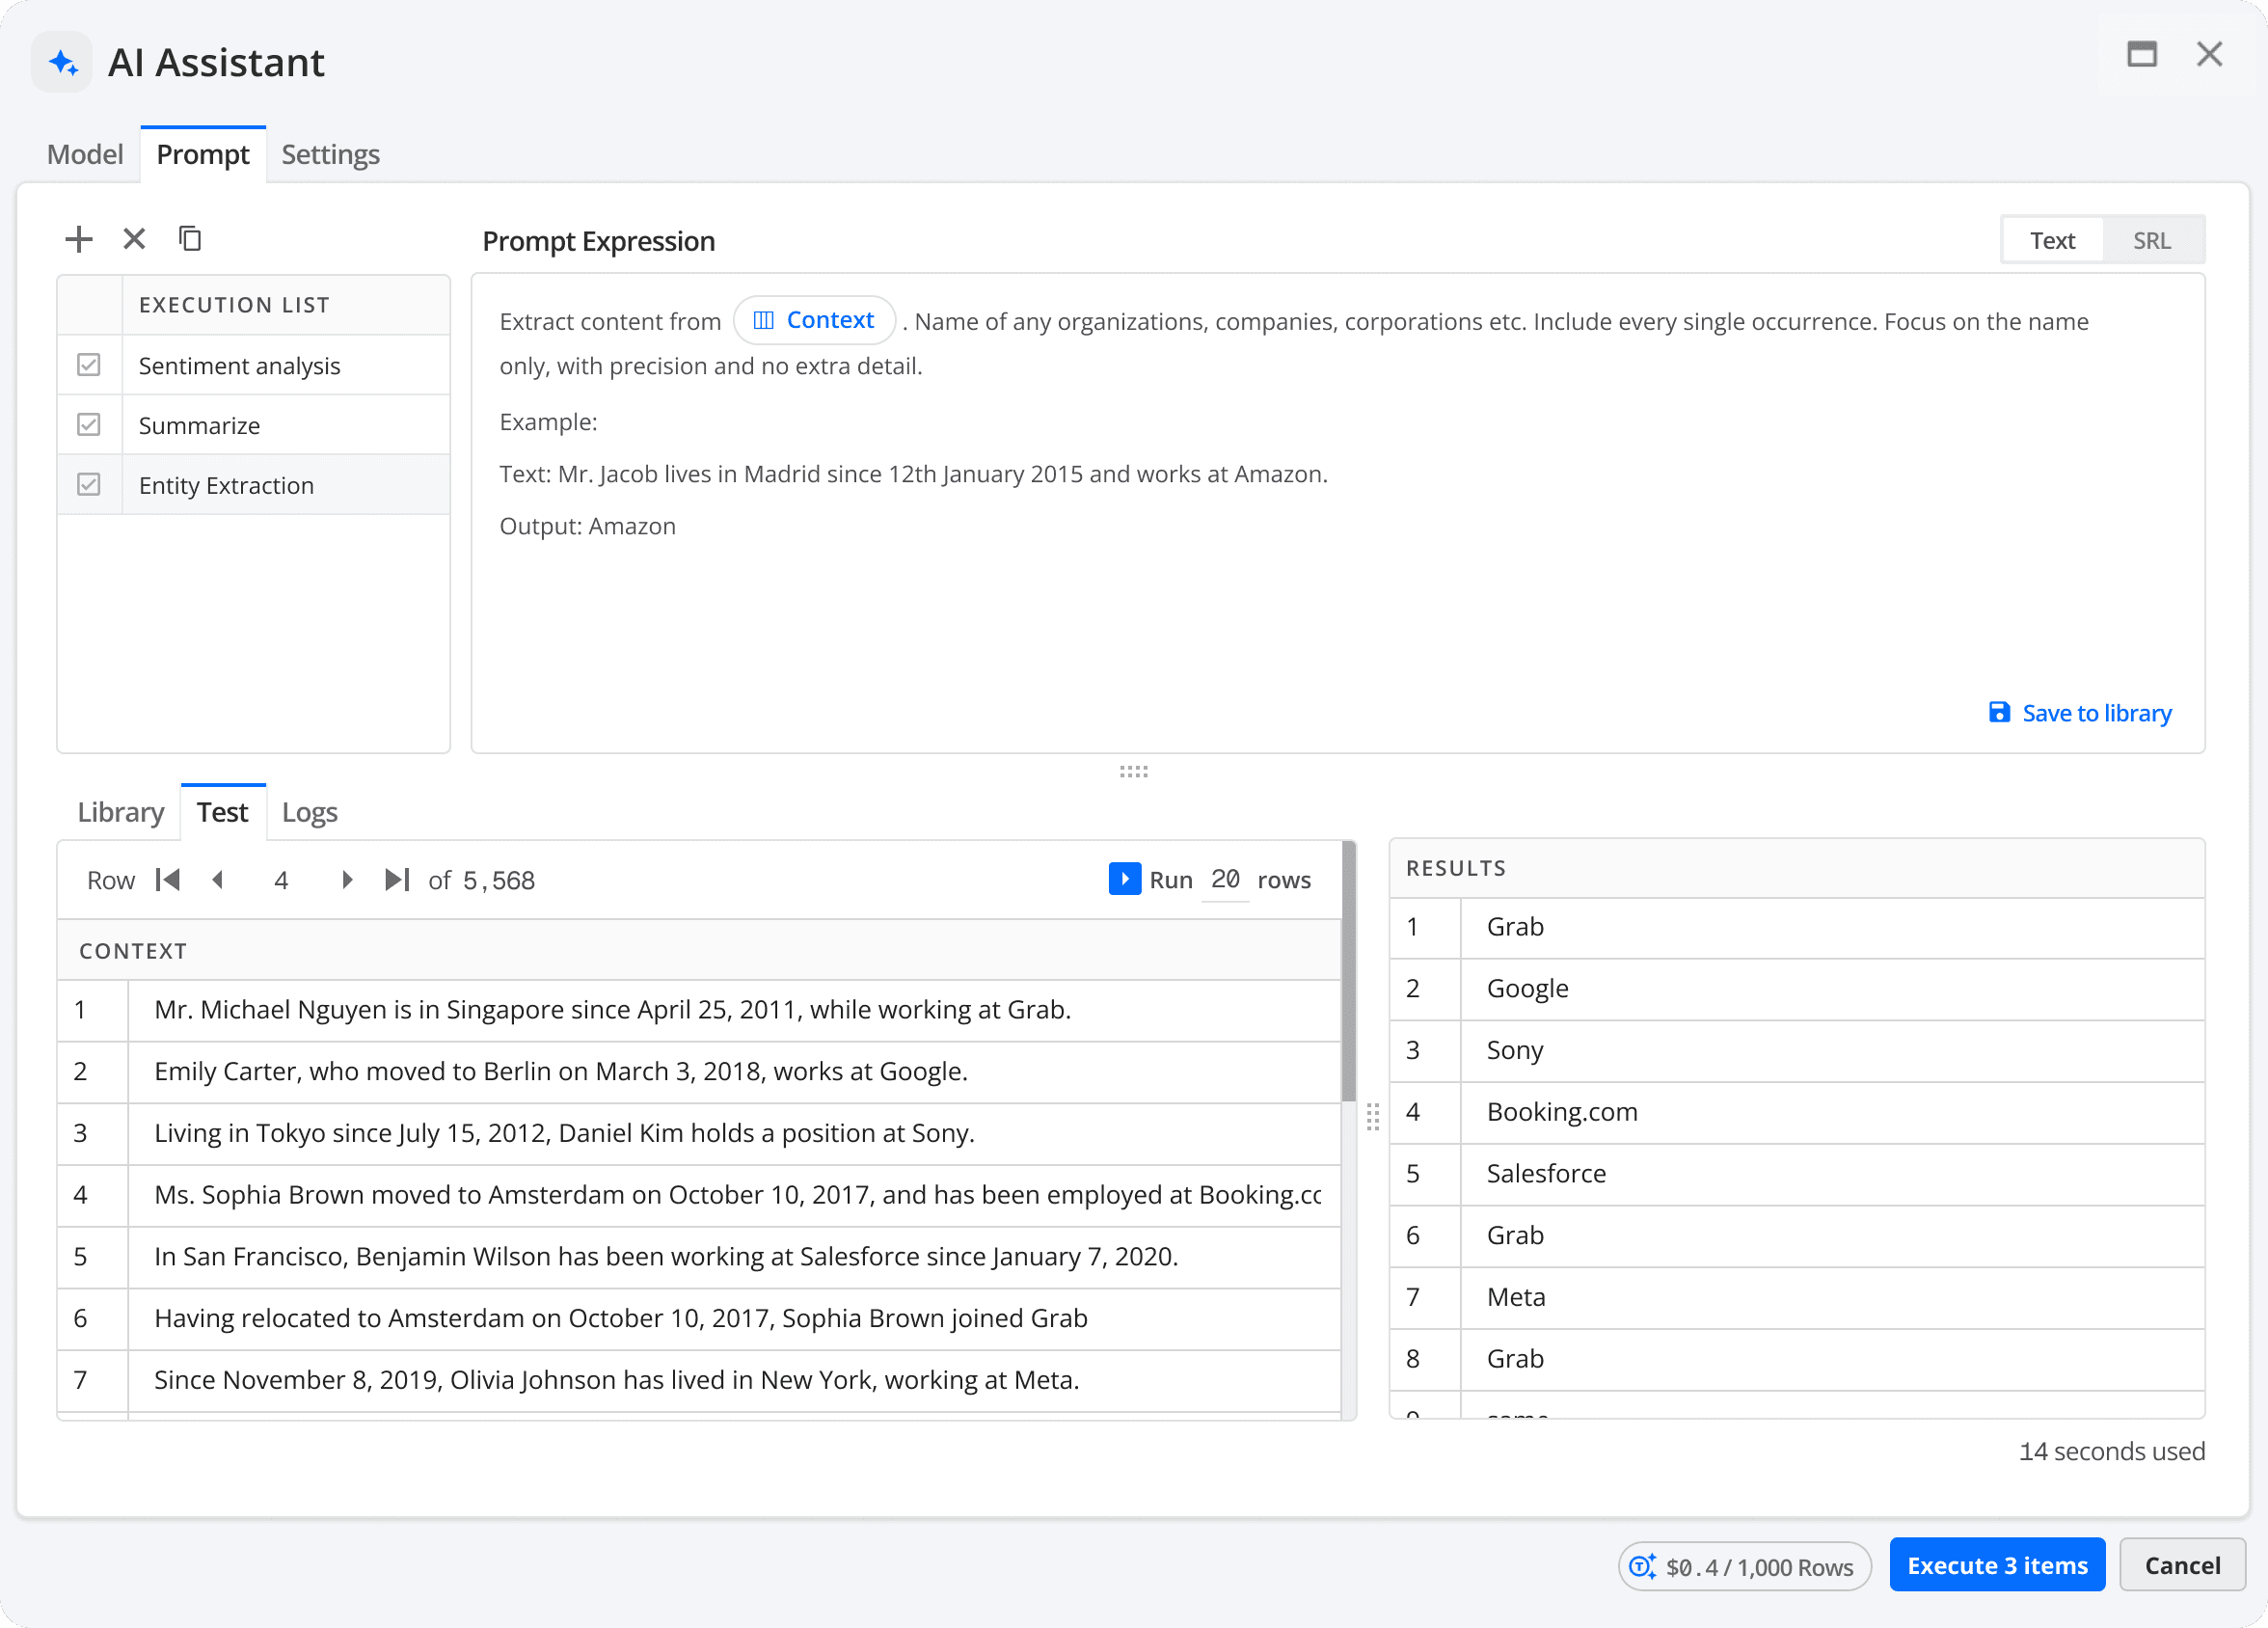This screenshot has width=2268, height=1628.
Task: Open the Settings tab
Action: pyautogui.click(x=330, y=154)
